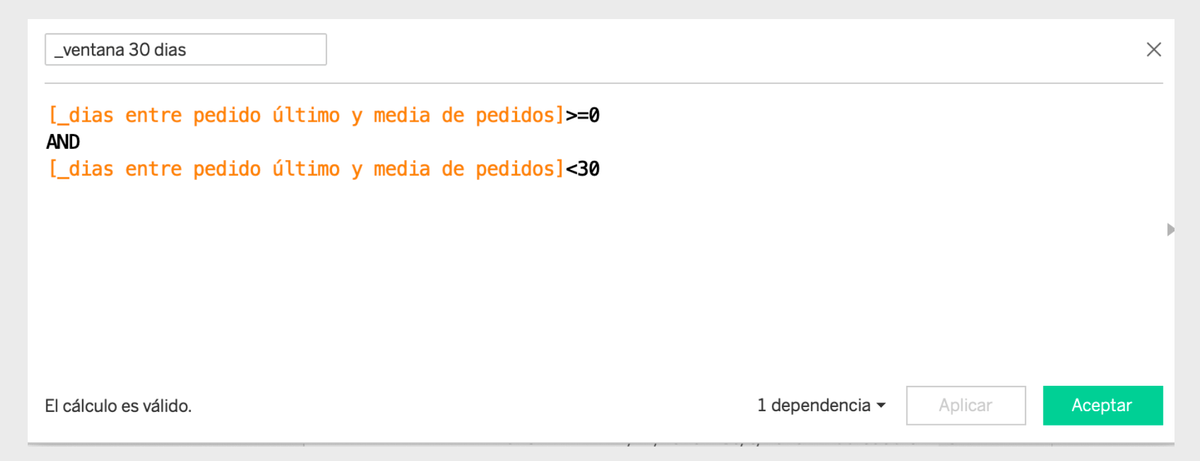This screenshot has height=461, width=1200.
Task: Expand the function reference side panel arrow
Action: (x=1171, y=230)
